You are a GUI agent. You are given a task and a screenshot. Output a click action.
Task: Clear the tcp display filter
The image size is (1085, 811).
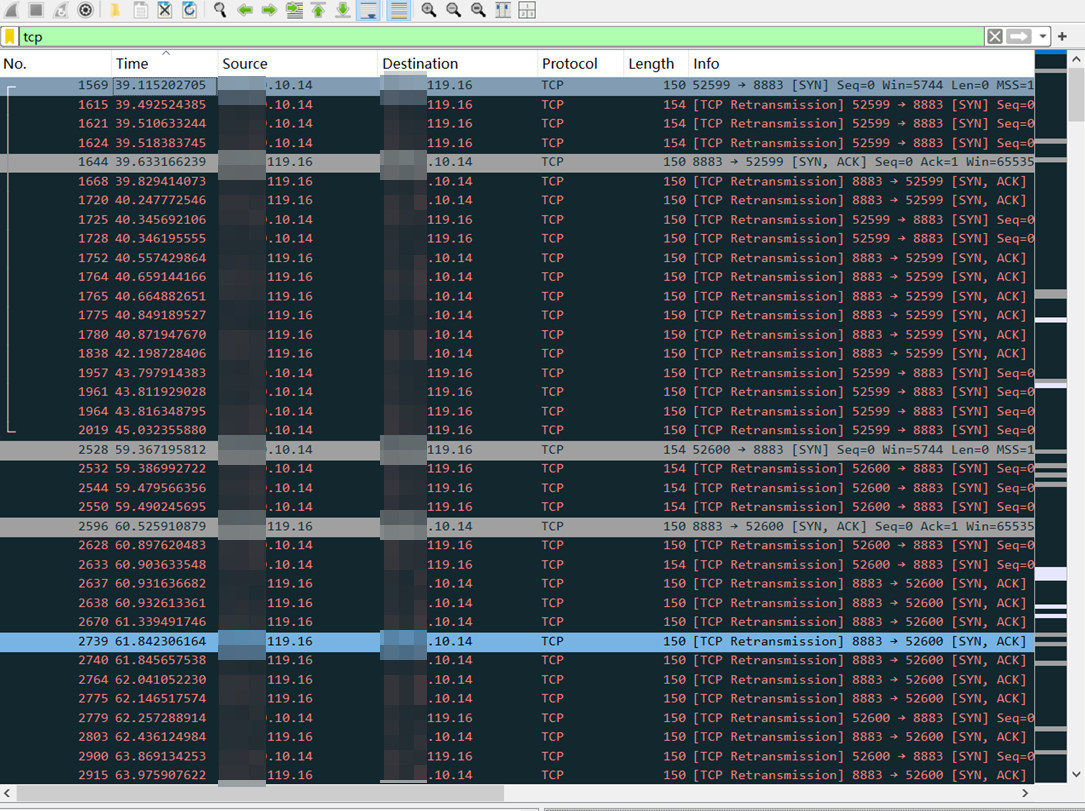tap(994, 37)
